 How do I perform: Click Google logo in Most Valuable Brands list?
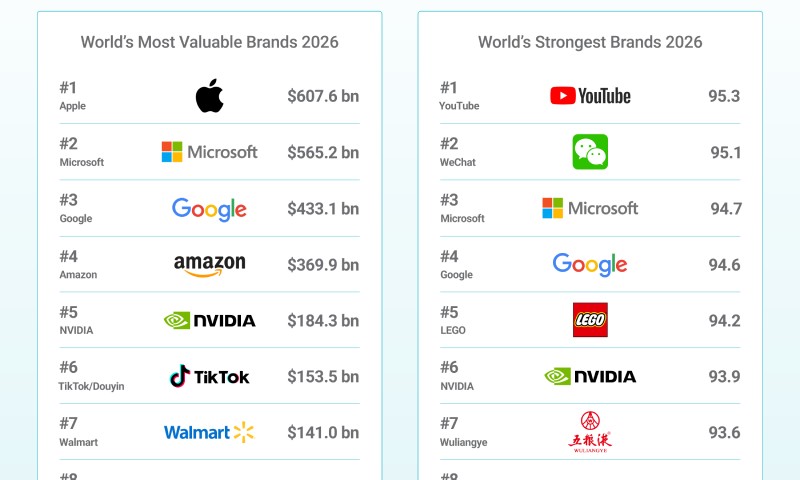(x=209, y=208)
